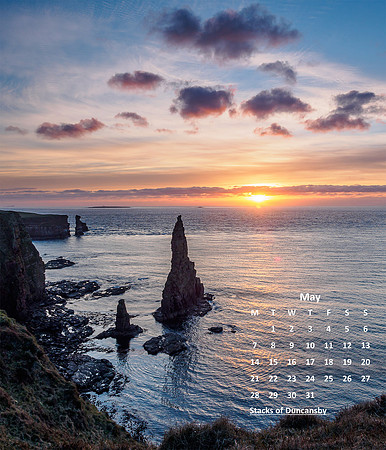Select date 14 in the calendar
The width and height of the screenshot is (386, 450).
255,362
